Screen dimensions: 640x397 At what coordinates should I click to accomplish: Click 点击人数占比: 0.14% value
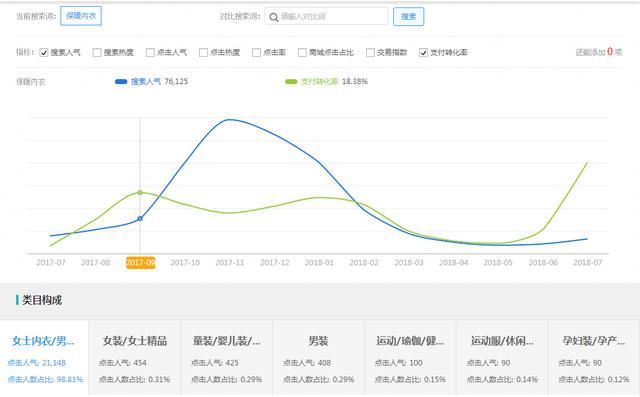[x=502, y=379]
